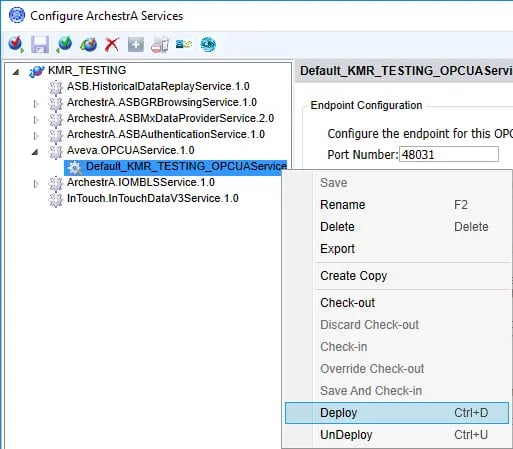Click the KMR_TESTING galaxy icon
The image size is (513, 449).
(x=36, y=71)
